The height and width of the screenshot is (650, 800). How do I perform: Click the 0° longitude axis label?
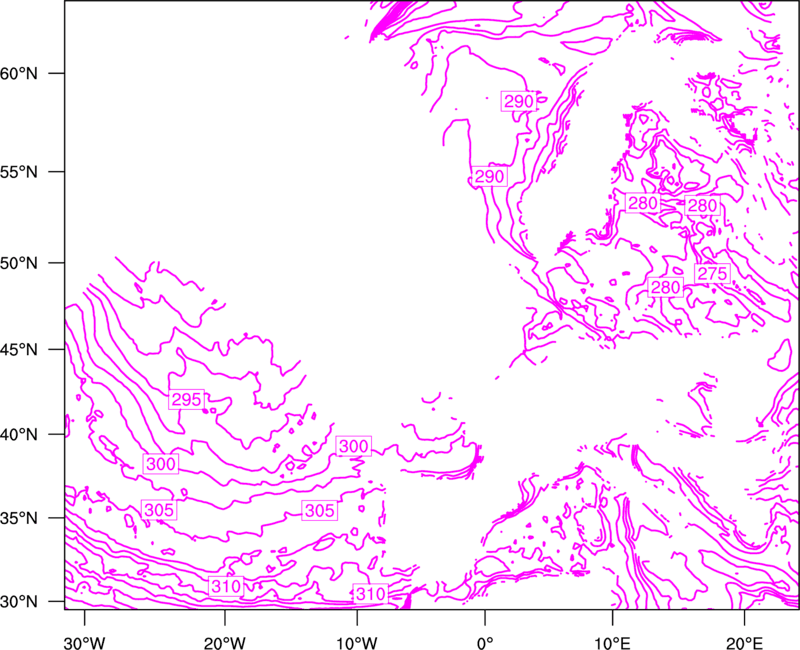(x=485, y=643)
